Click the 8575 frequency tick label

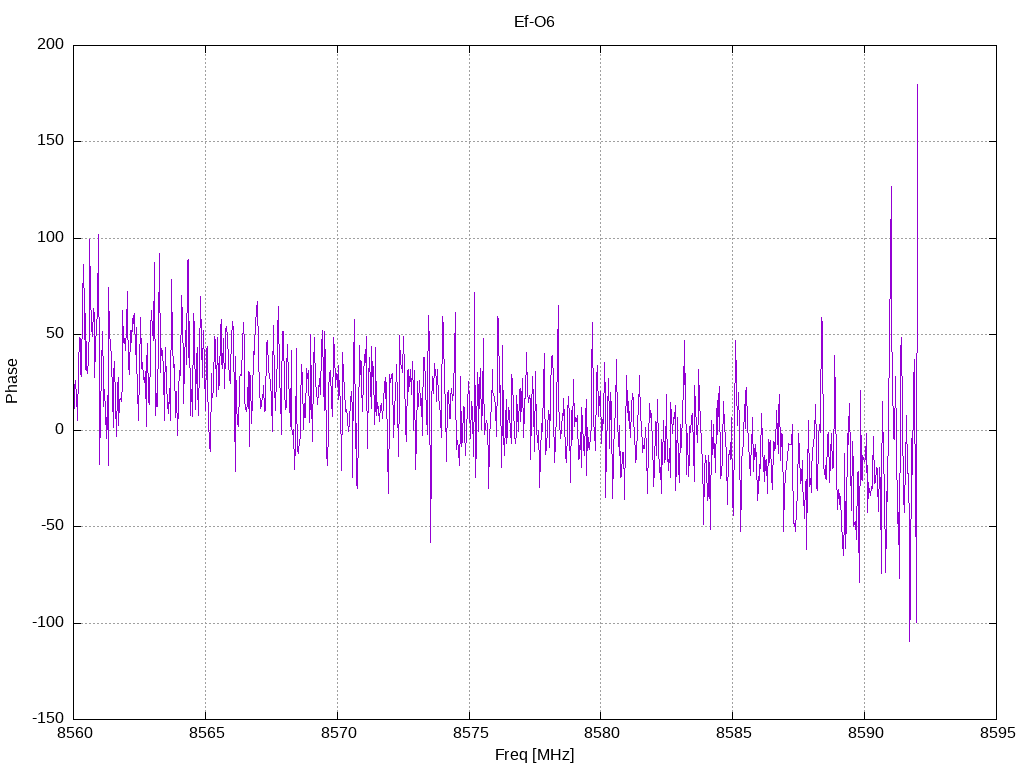coord(471,733)
